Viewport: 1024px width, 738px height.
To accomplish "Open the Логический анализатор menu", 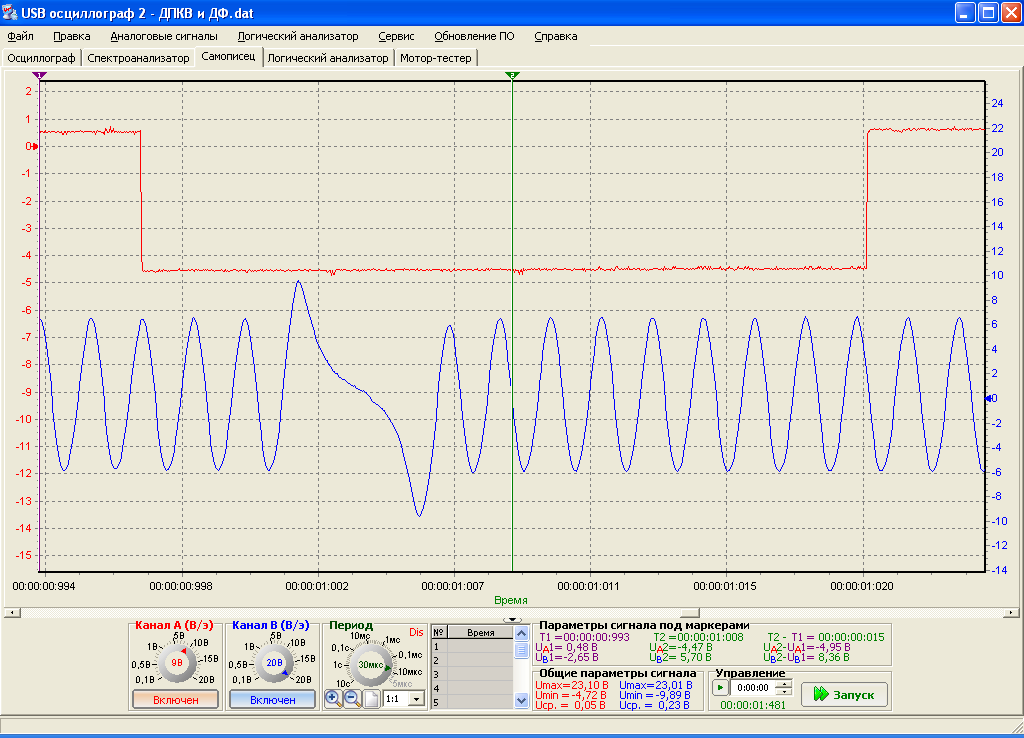I will pyautogui.click(x=298, y=37).
